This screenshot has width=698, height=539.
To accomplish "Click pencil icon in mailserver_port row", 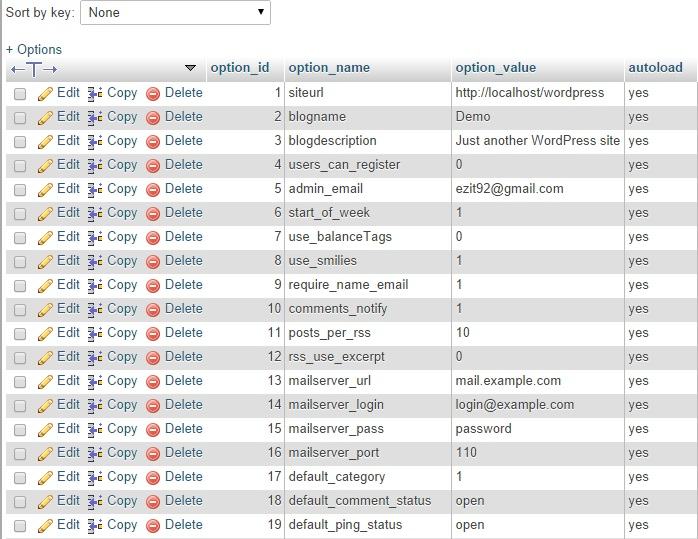I will click(45, 454).
